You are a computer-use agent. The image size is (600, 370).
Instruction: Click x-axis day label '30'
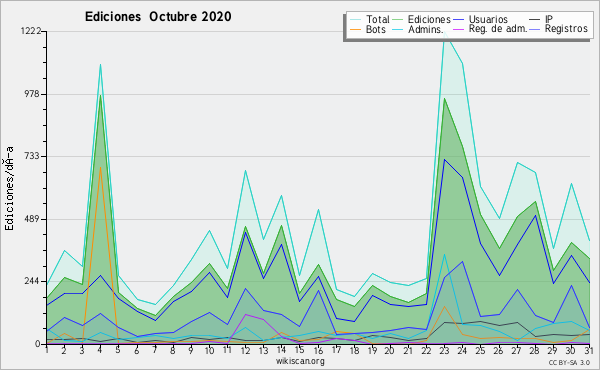point(571,350)
